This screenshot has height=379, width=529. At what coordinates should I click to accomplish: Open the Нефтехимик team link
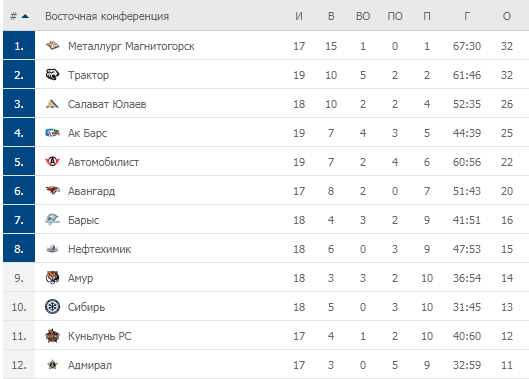(99, 249)
